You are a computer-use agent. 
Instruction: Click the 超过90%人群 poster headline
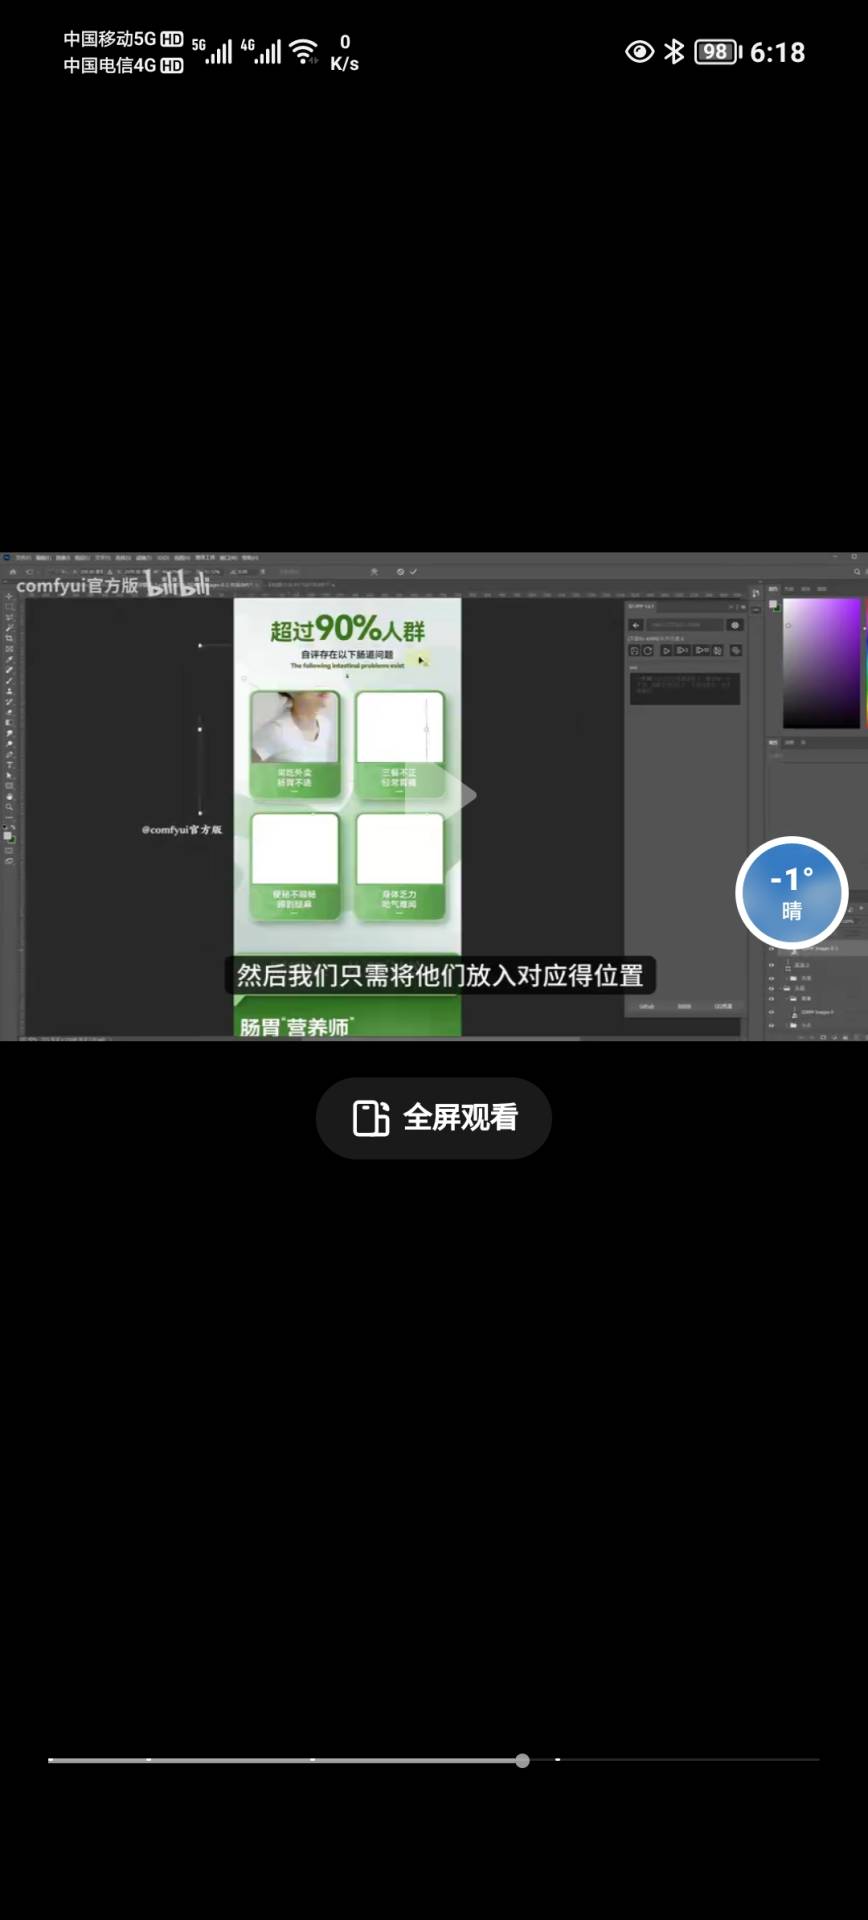(347, 629)
